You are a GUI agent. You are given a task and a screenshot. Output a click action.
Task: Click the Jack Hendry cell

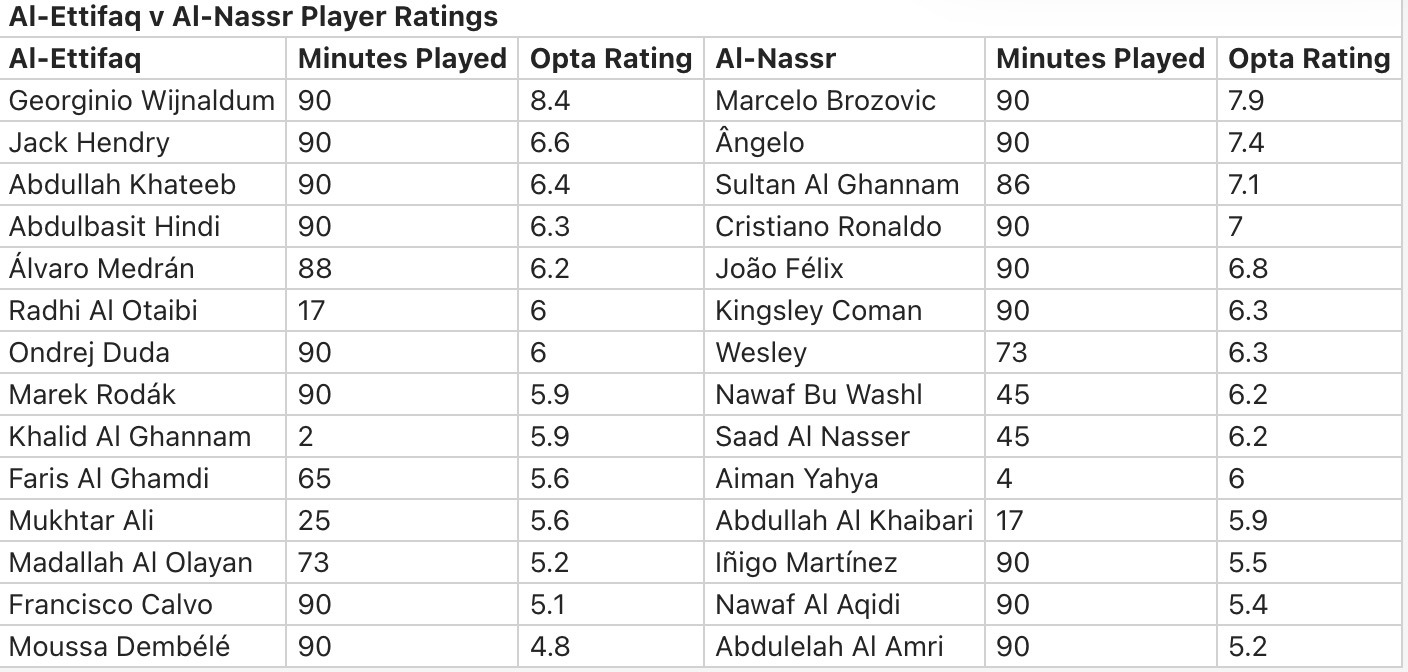89,143
